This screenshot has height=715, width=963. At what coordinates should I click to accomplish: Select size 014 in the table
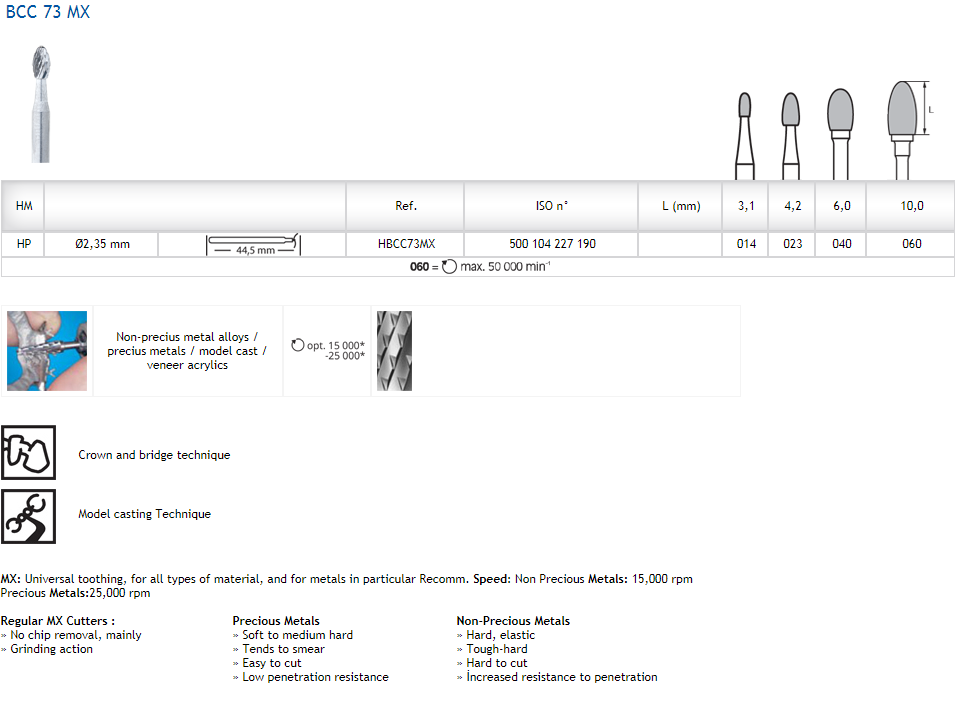(x=746, y=244)
